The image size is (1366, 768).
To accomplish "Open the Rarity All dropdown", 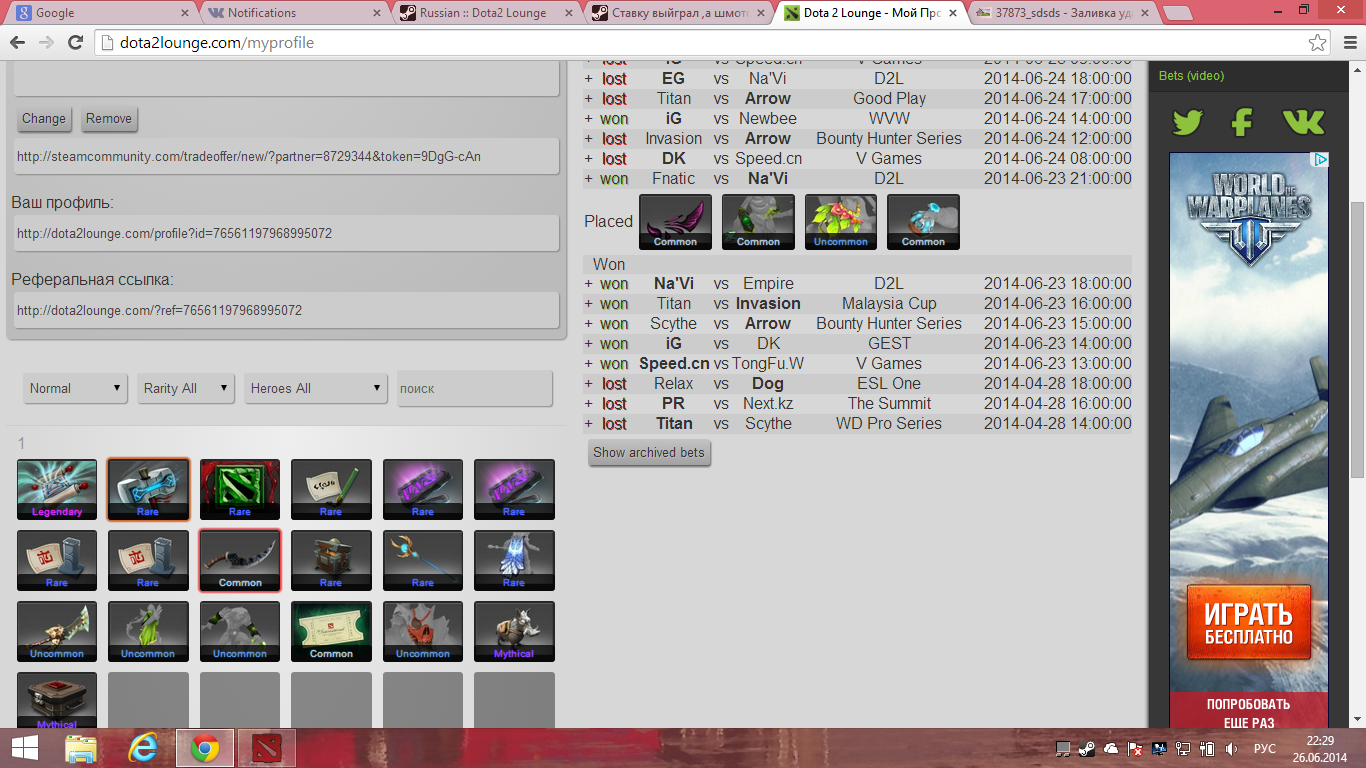I will coord(186,388).
